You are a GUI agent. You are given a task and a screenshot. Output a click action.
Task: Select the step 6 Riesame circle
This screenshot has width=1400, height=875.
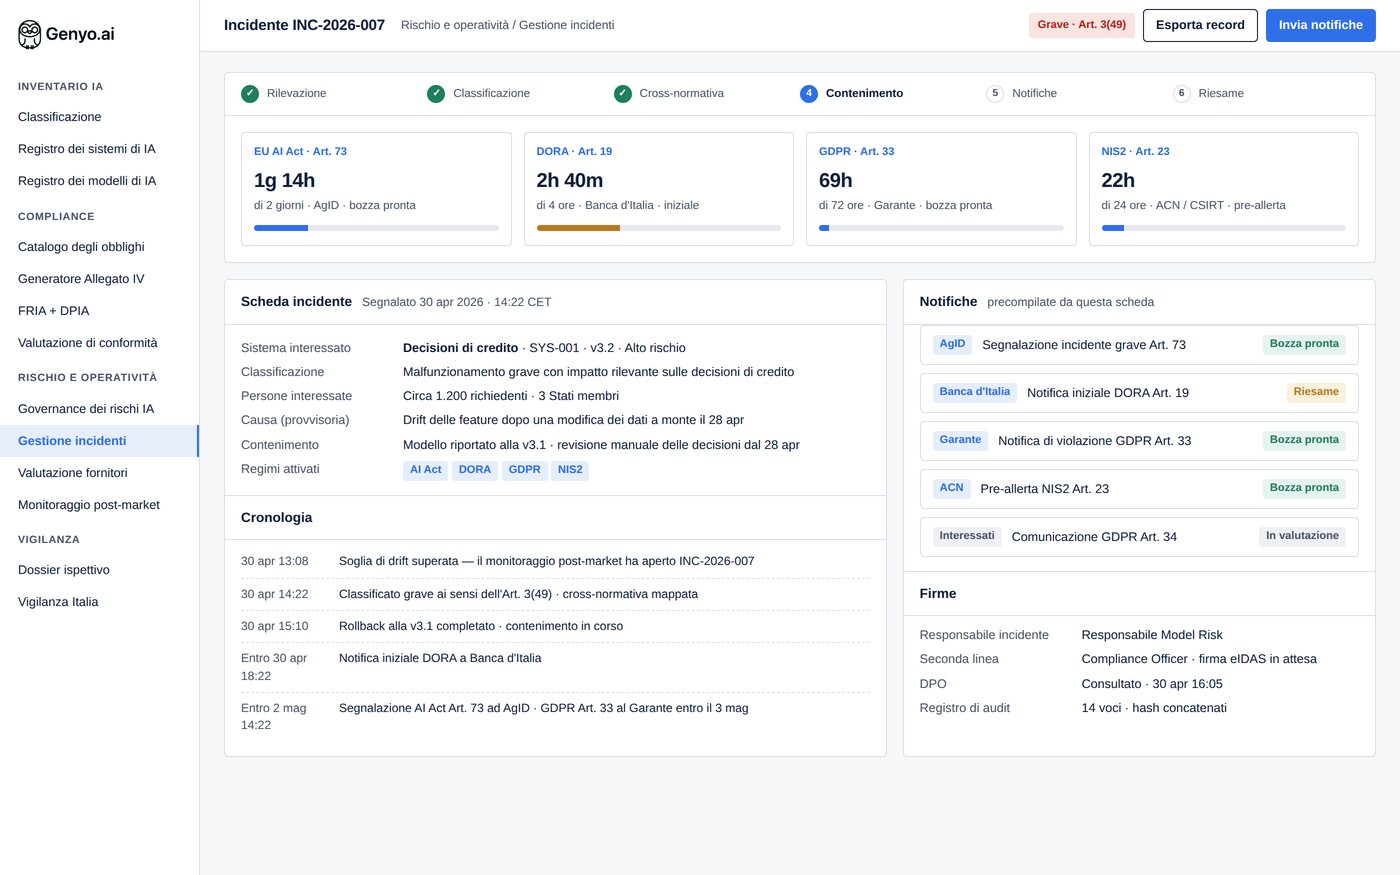(x=1182, y=94)
